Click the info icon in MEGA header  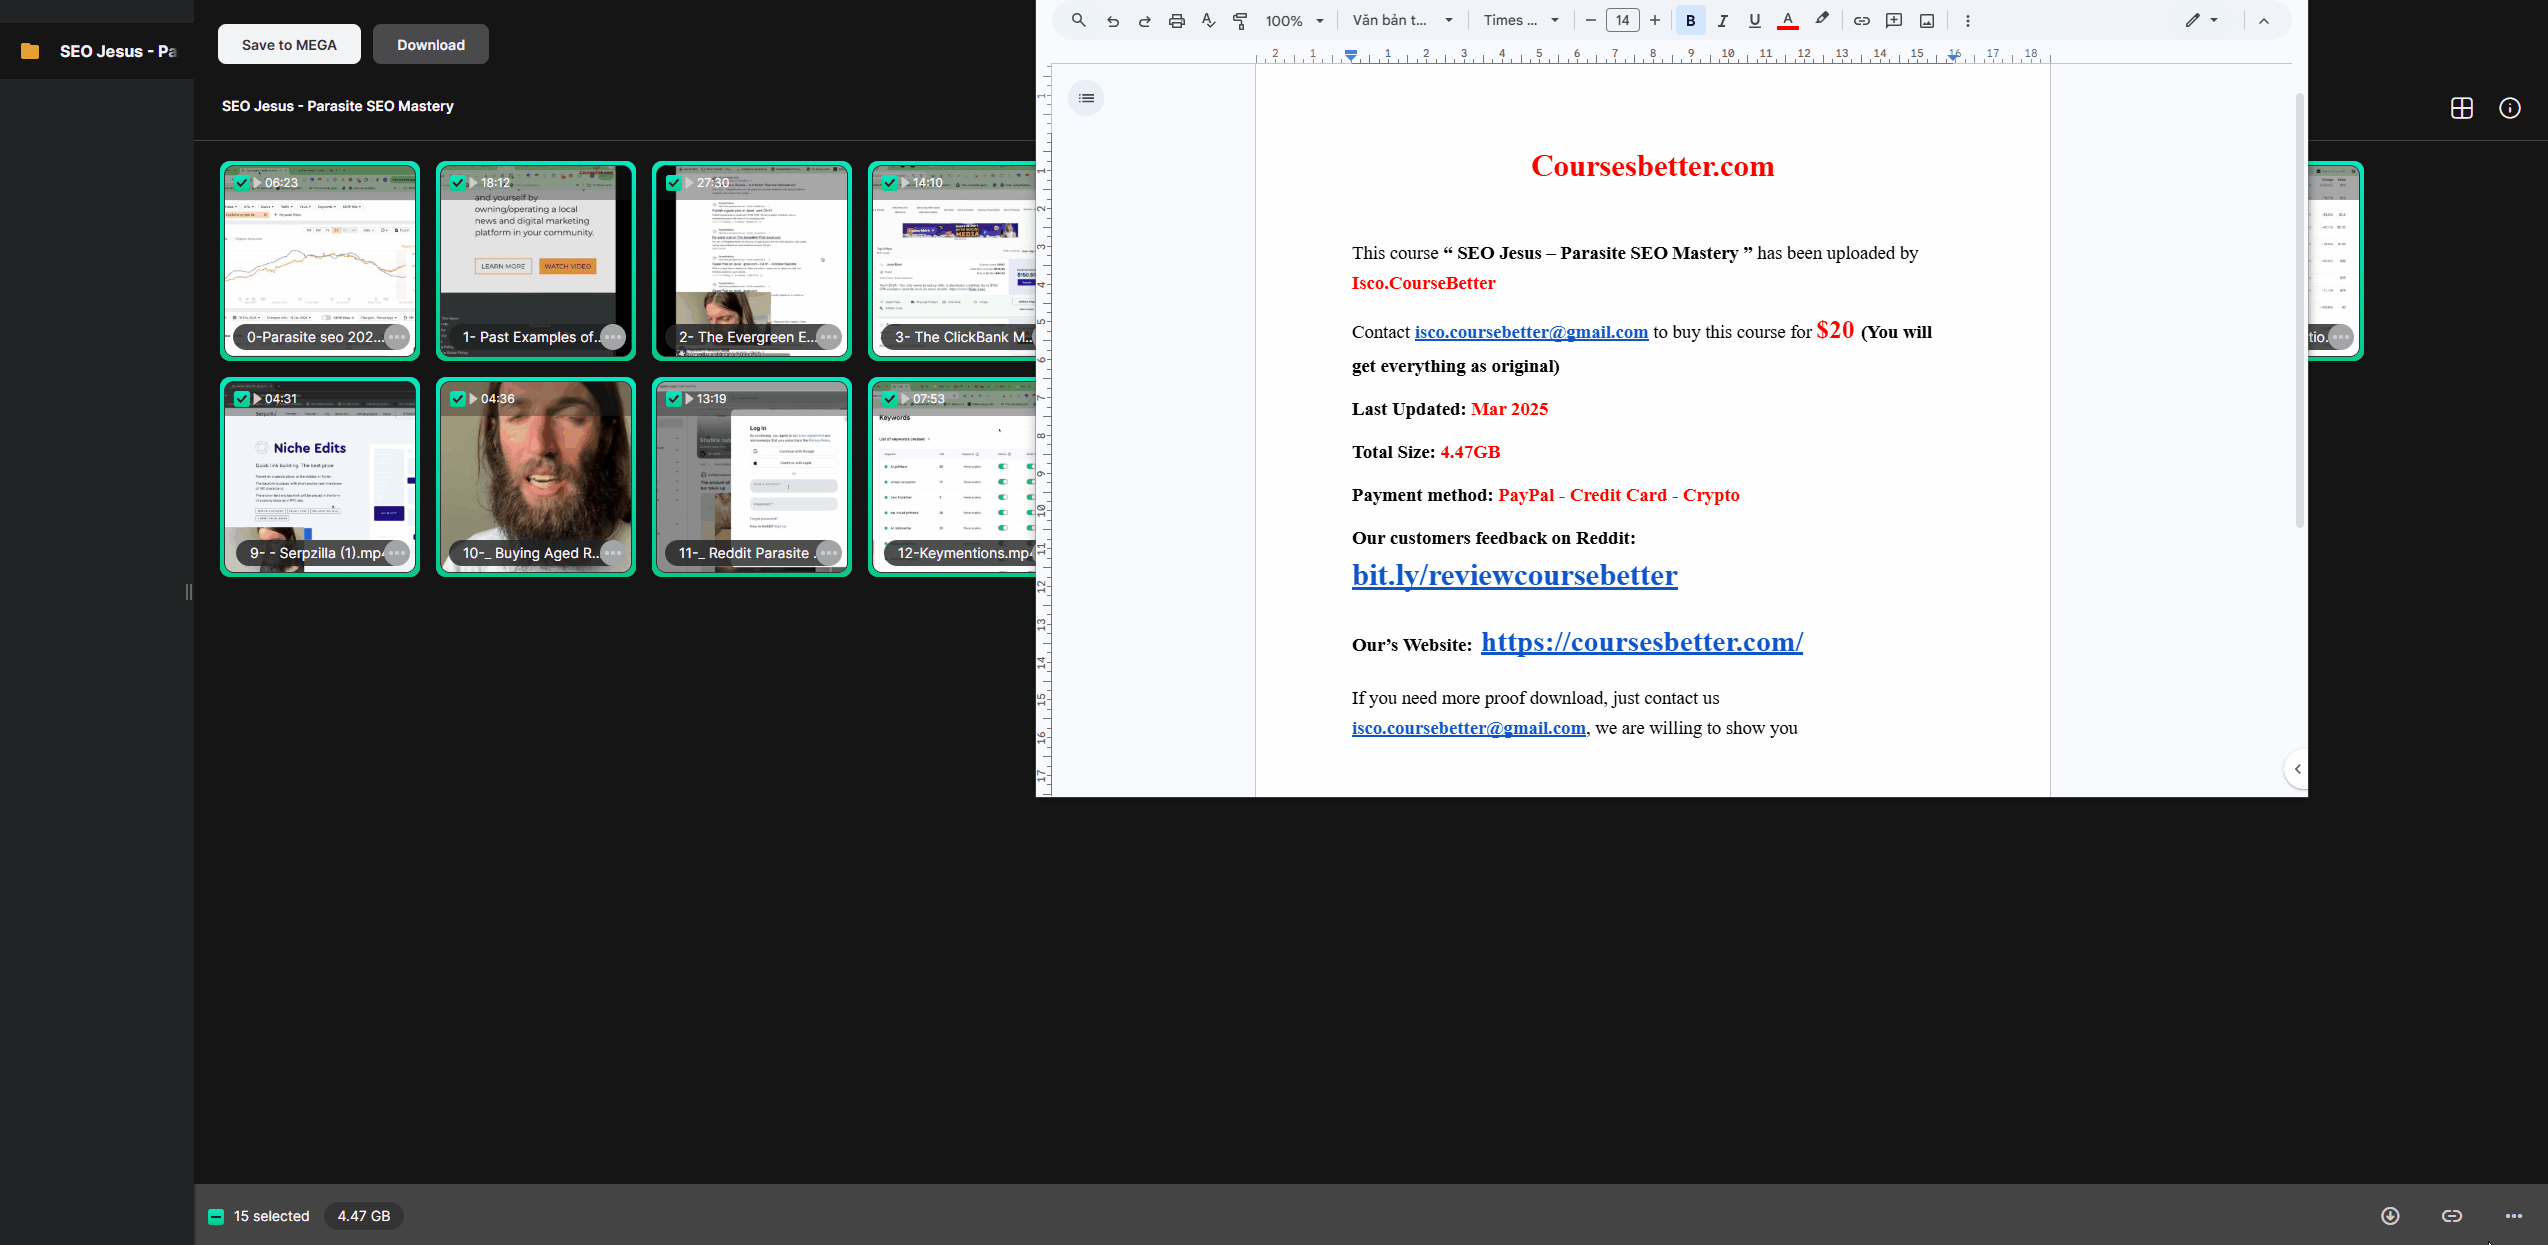click(2509, 108)
